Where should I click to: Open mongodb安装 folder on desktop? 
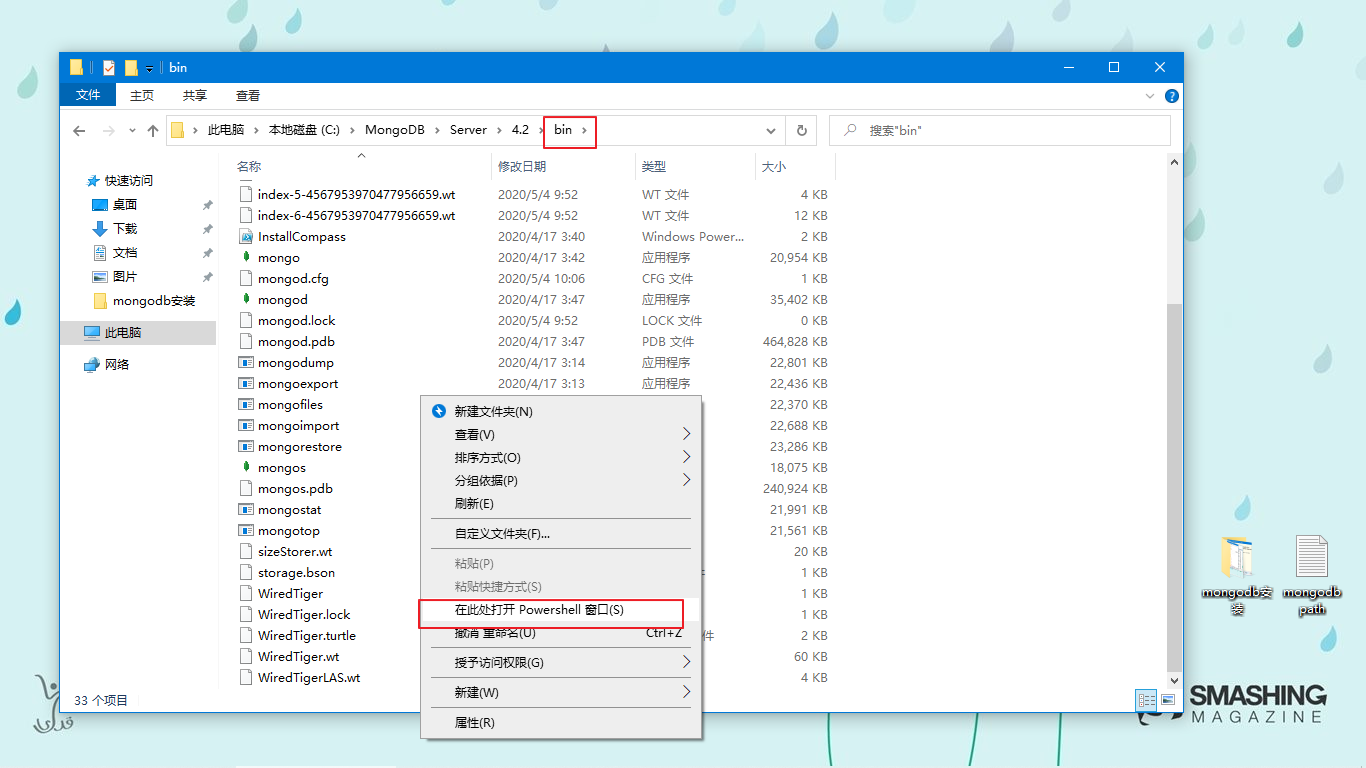click(1237, 575)
